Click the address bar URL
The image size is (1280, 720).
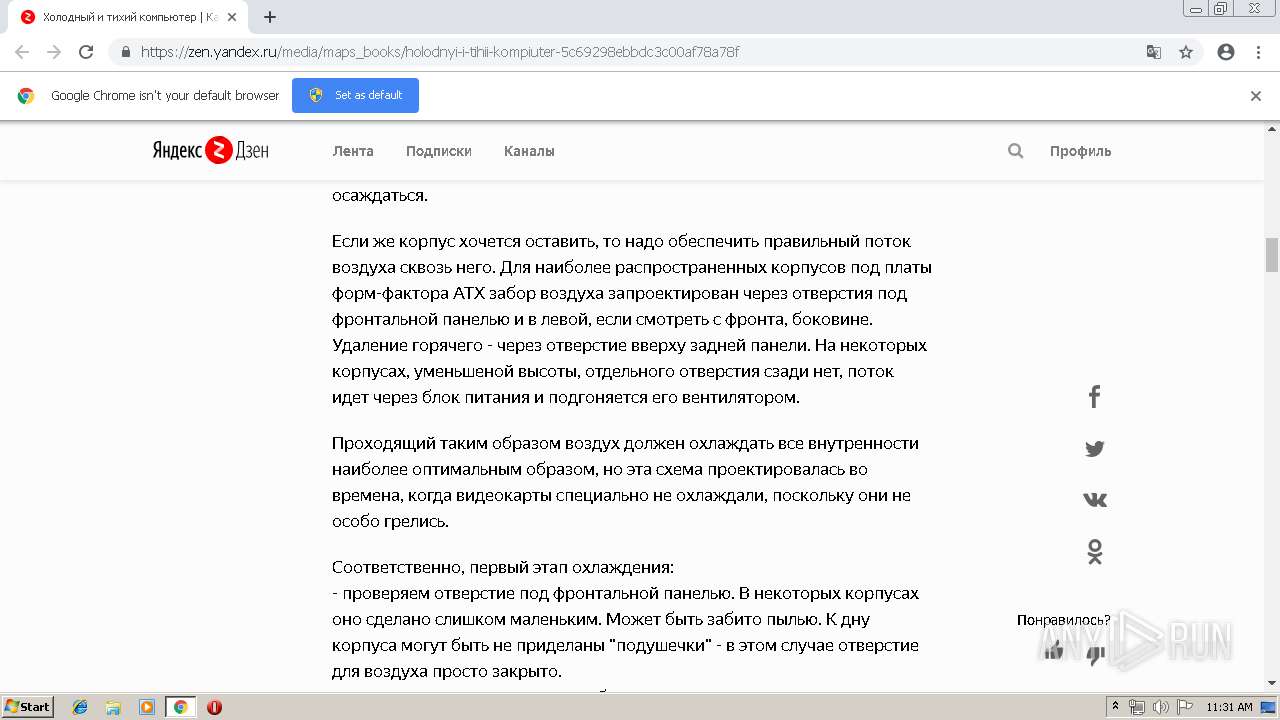pos(440,52)
